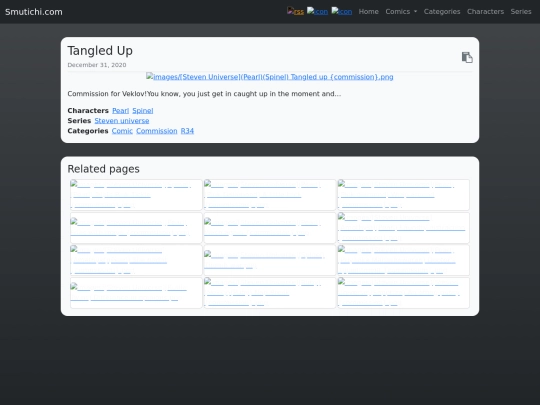540x405 pixels.
Task: Open the Categories nav item
Action: 442,11
